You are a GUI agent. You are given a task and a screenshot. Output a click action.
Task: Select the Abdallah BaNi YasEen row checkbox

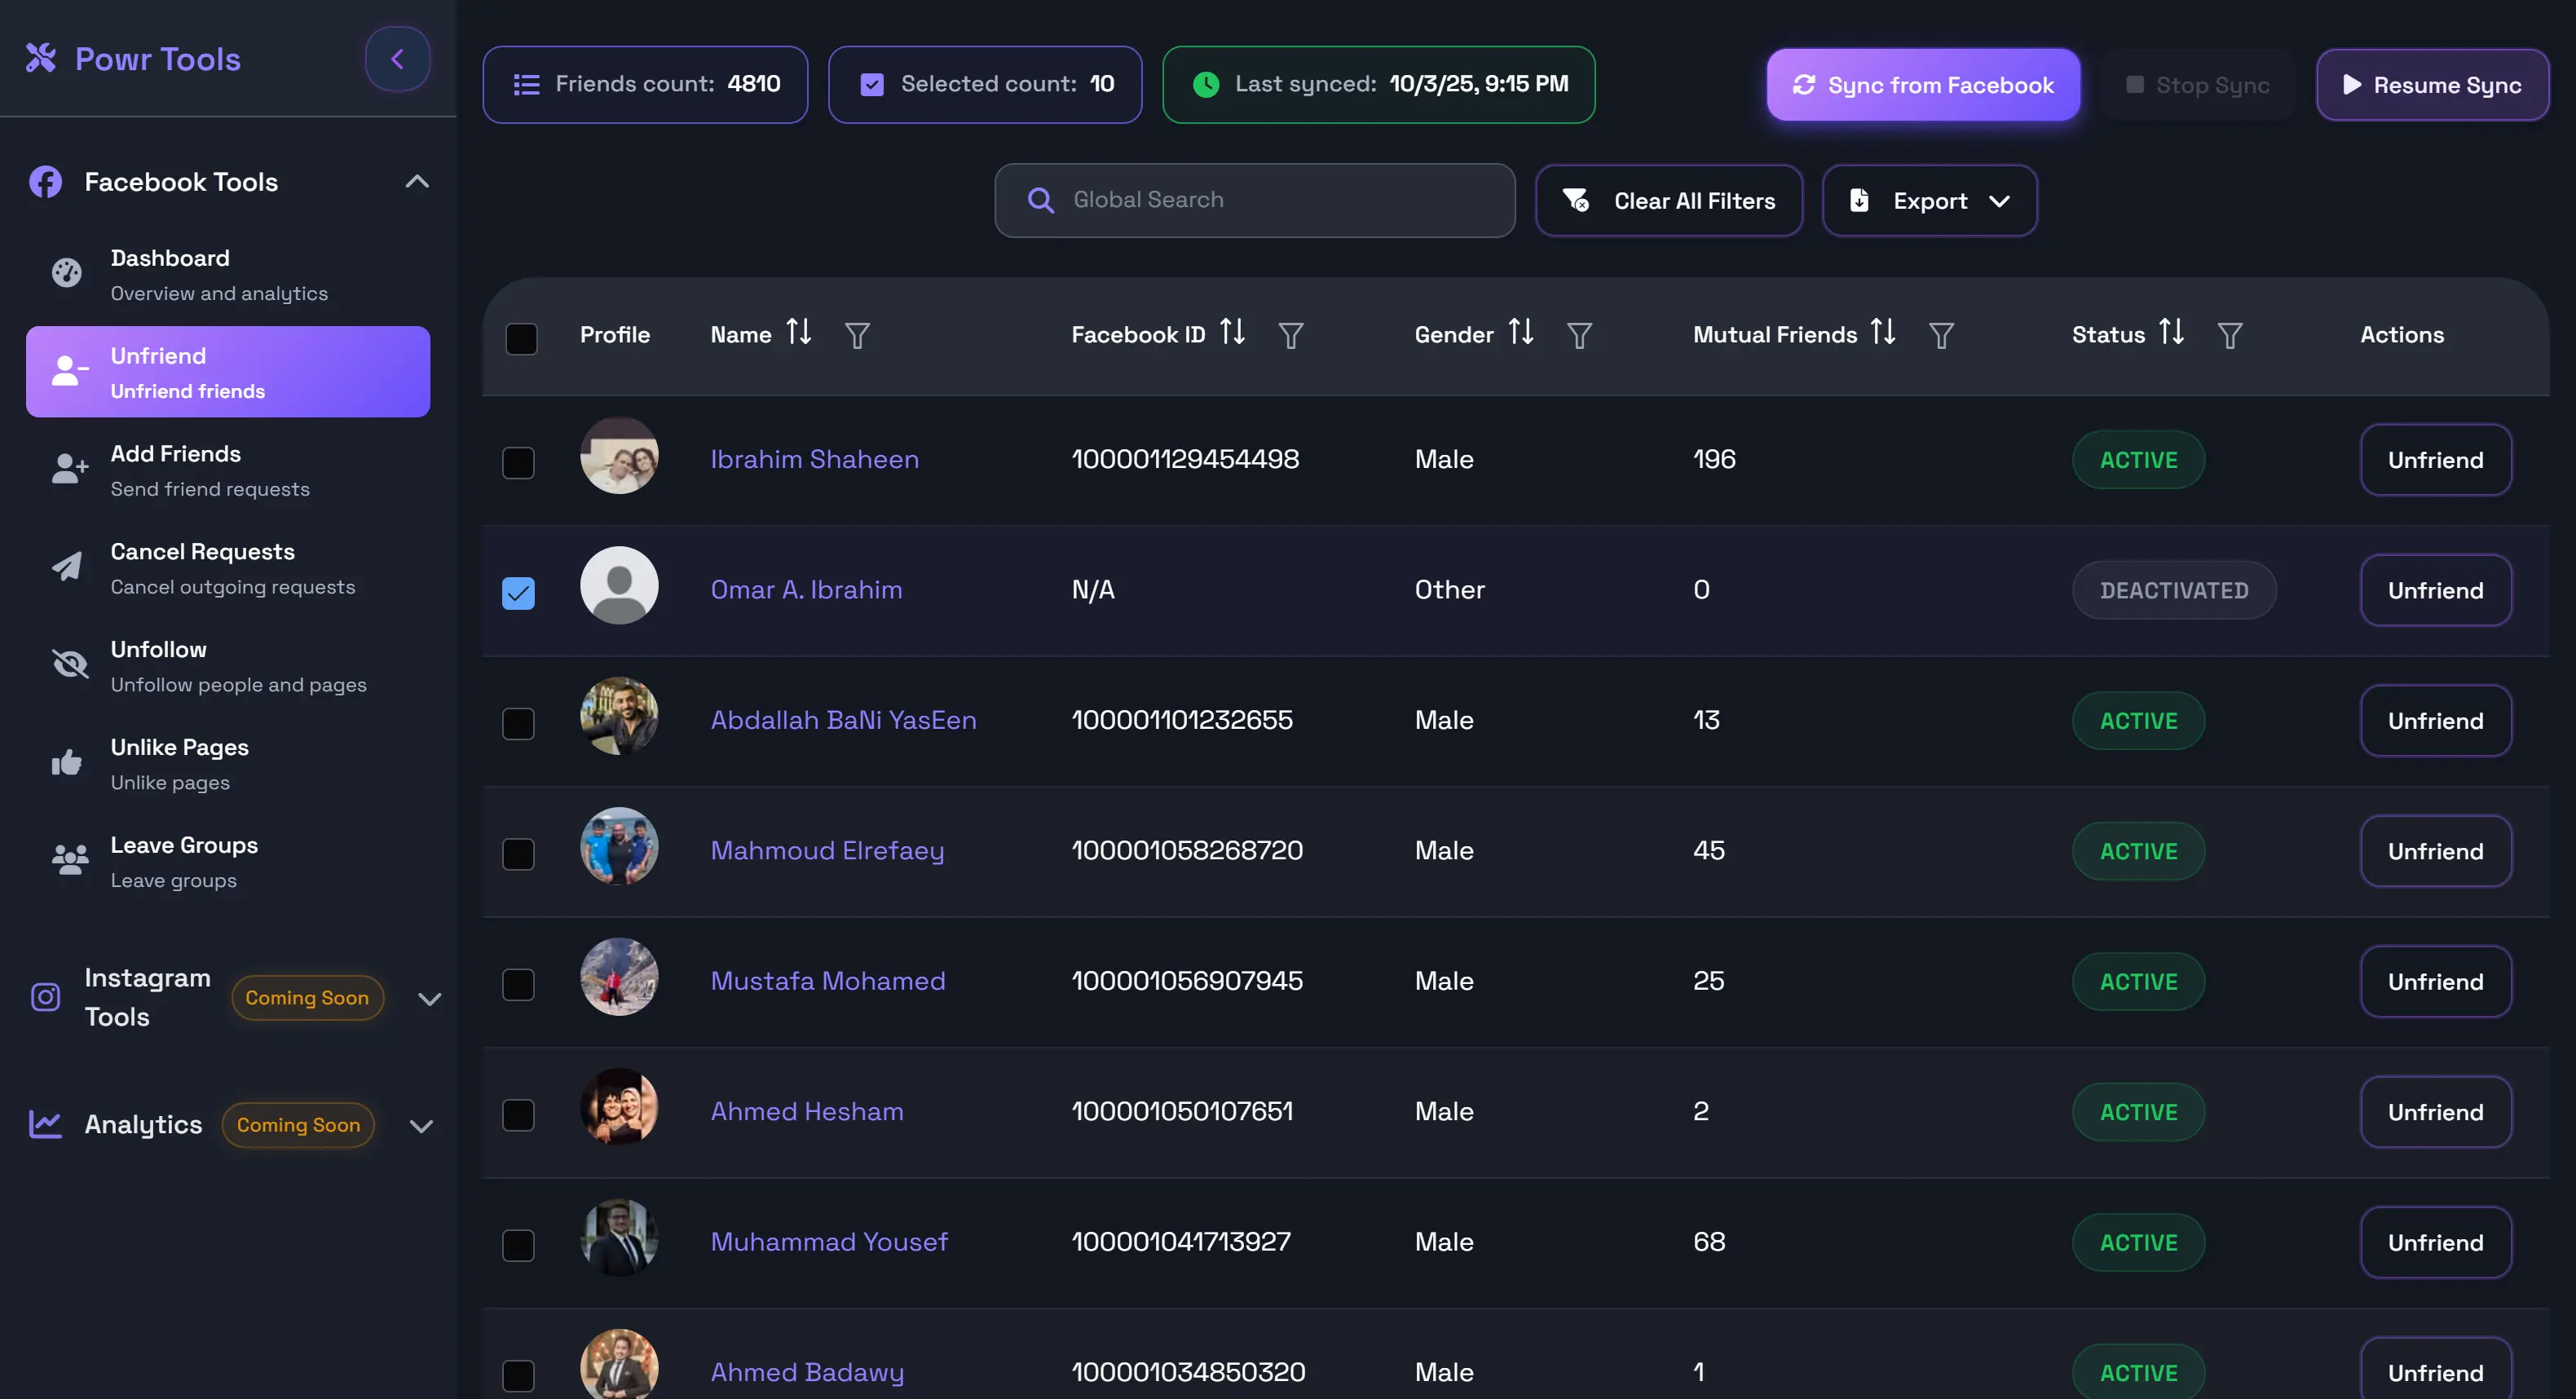[x=518, y=723]
